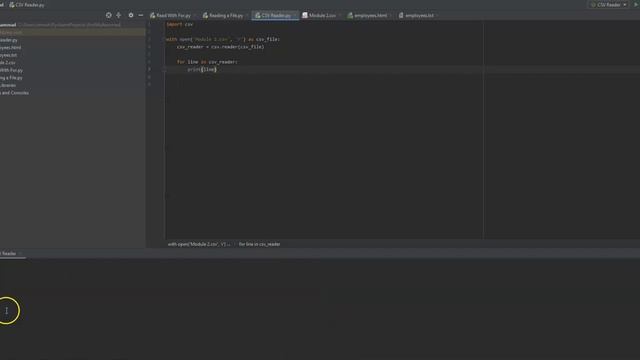Select employees.txt in the project tree
This screenshot has width=640, height=360.
(9, 55)
